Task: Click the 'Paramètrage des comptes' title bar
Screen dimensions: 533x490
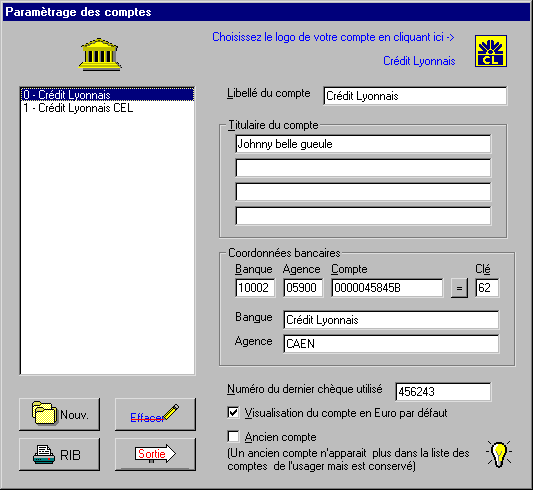Action: coord(266,12)
